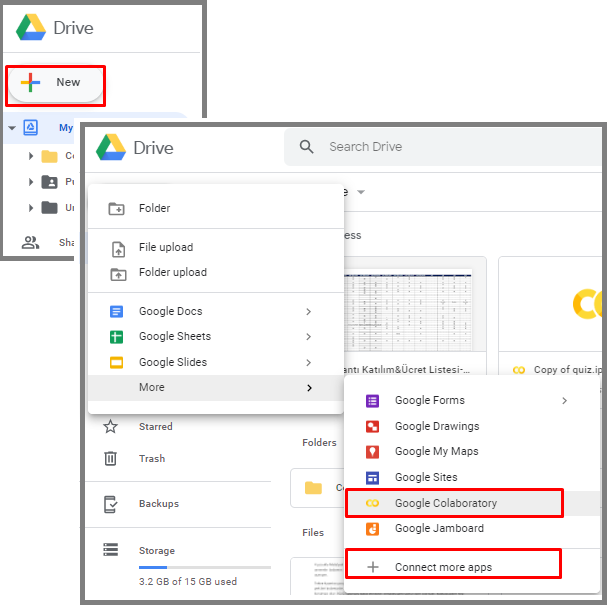This screenshot has height=609, width=611.
Task: Expand Google Forms submenu chevron
Action: pos(565,401)
